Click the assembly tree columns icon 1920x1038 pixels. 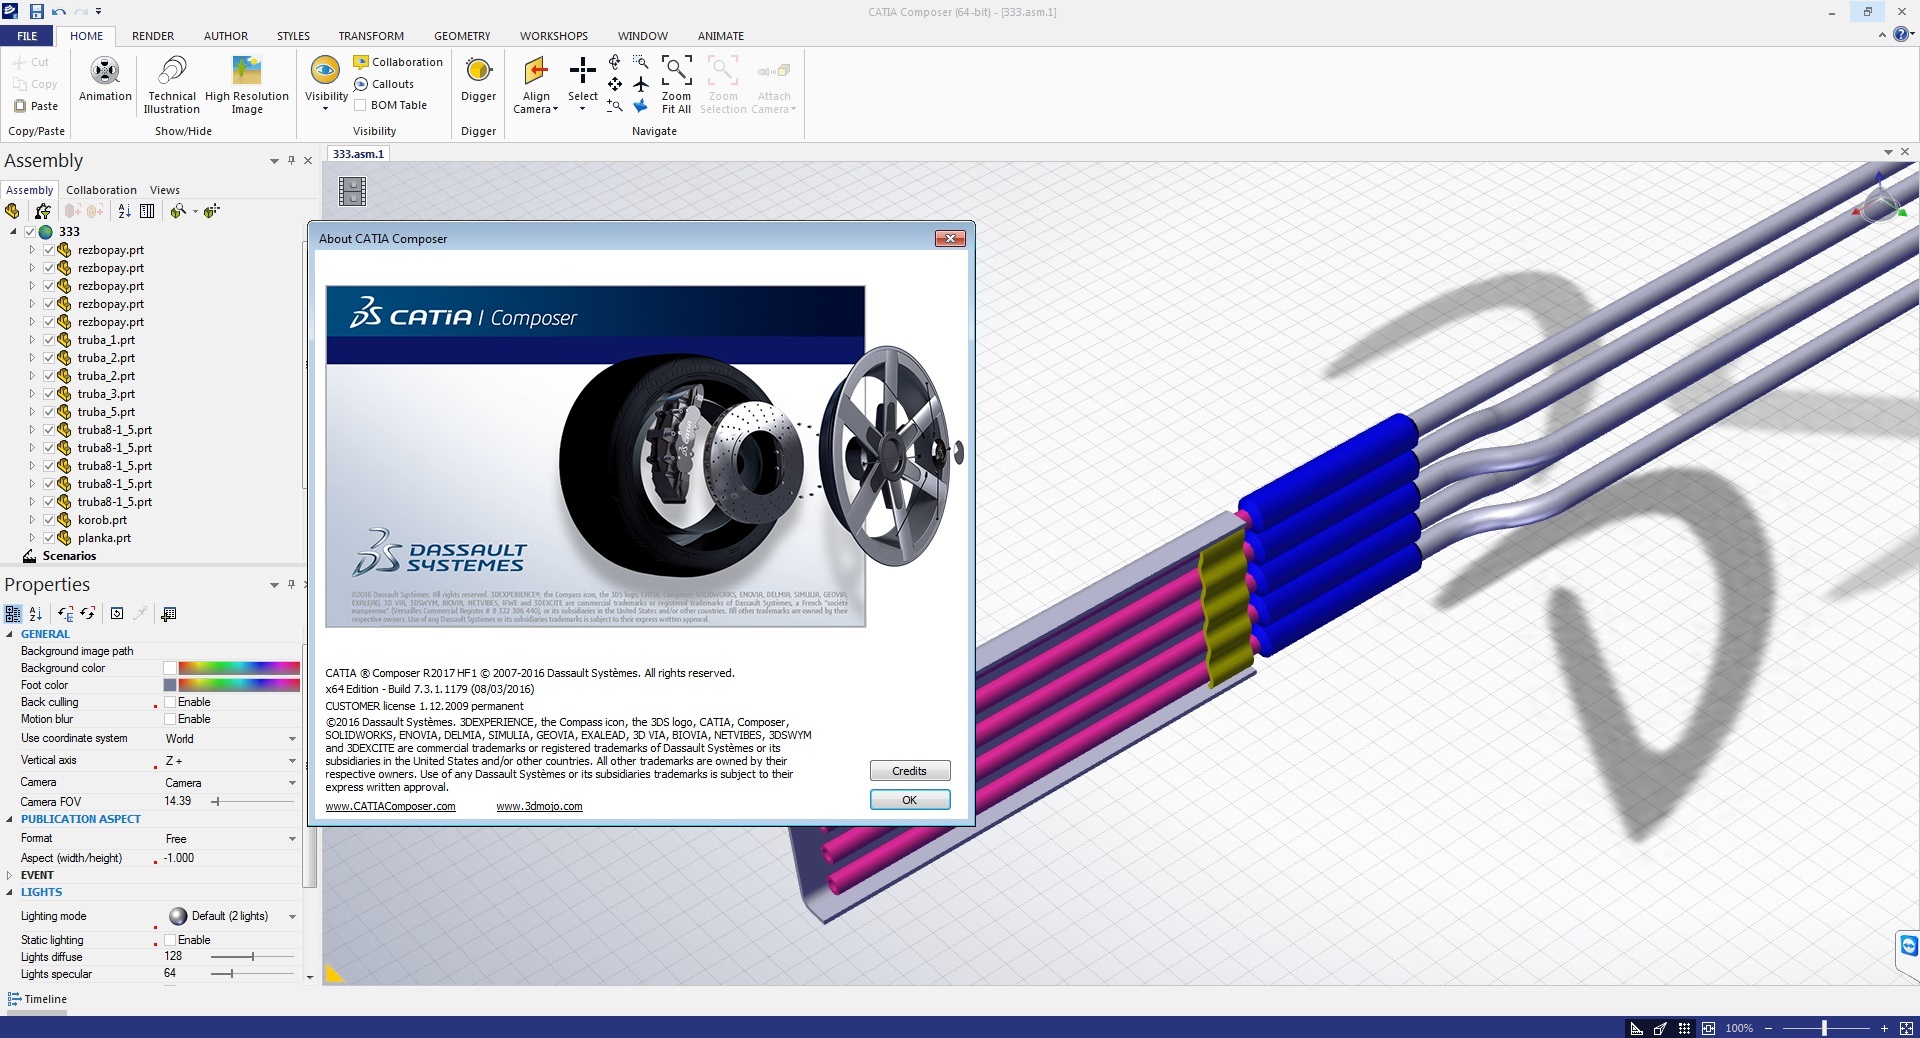147,211
